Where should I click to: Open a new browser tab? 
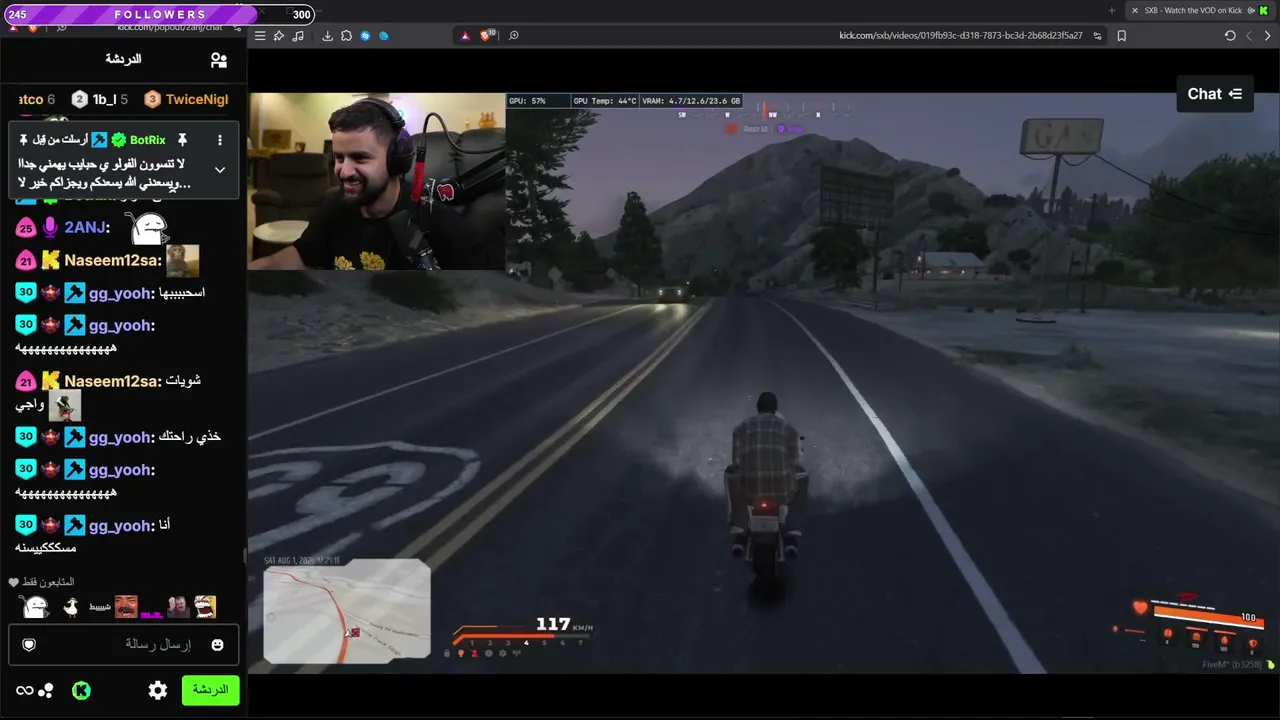(1112, 11)
